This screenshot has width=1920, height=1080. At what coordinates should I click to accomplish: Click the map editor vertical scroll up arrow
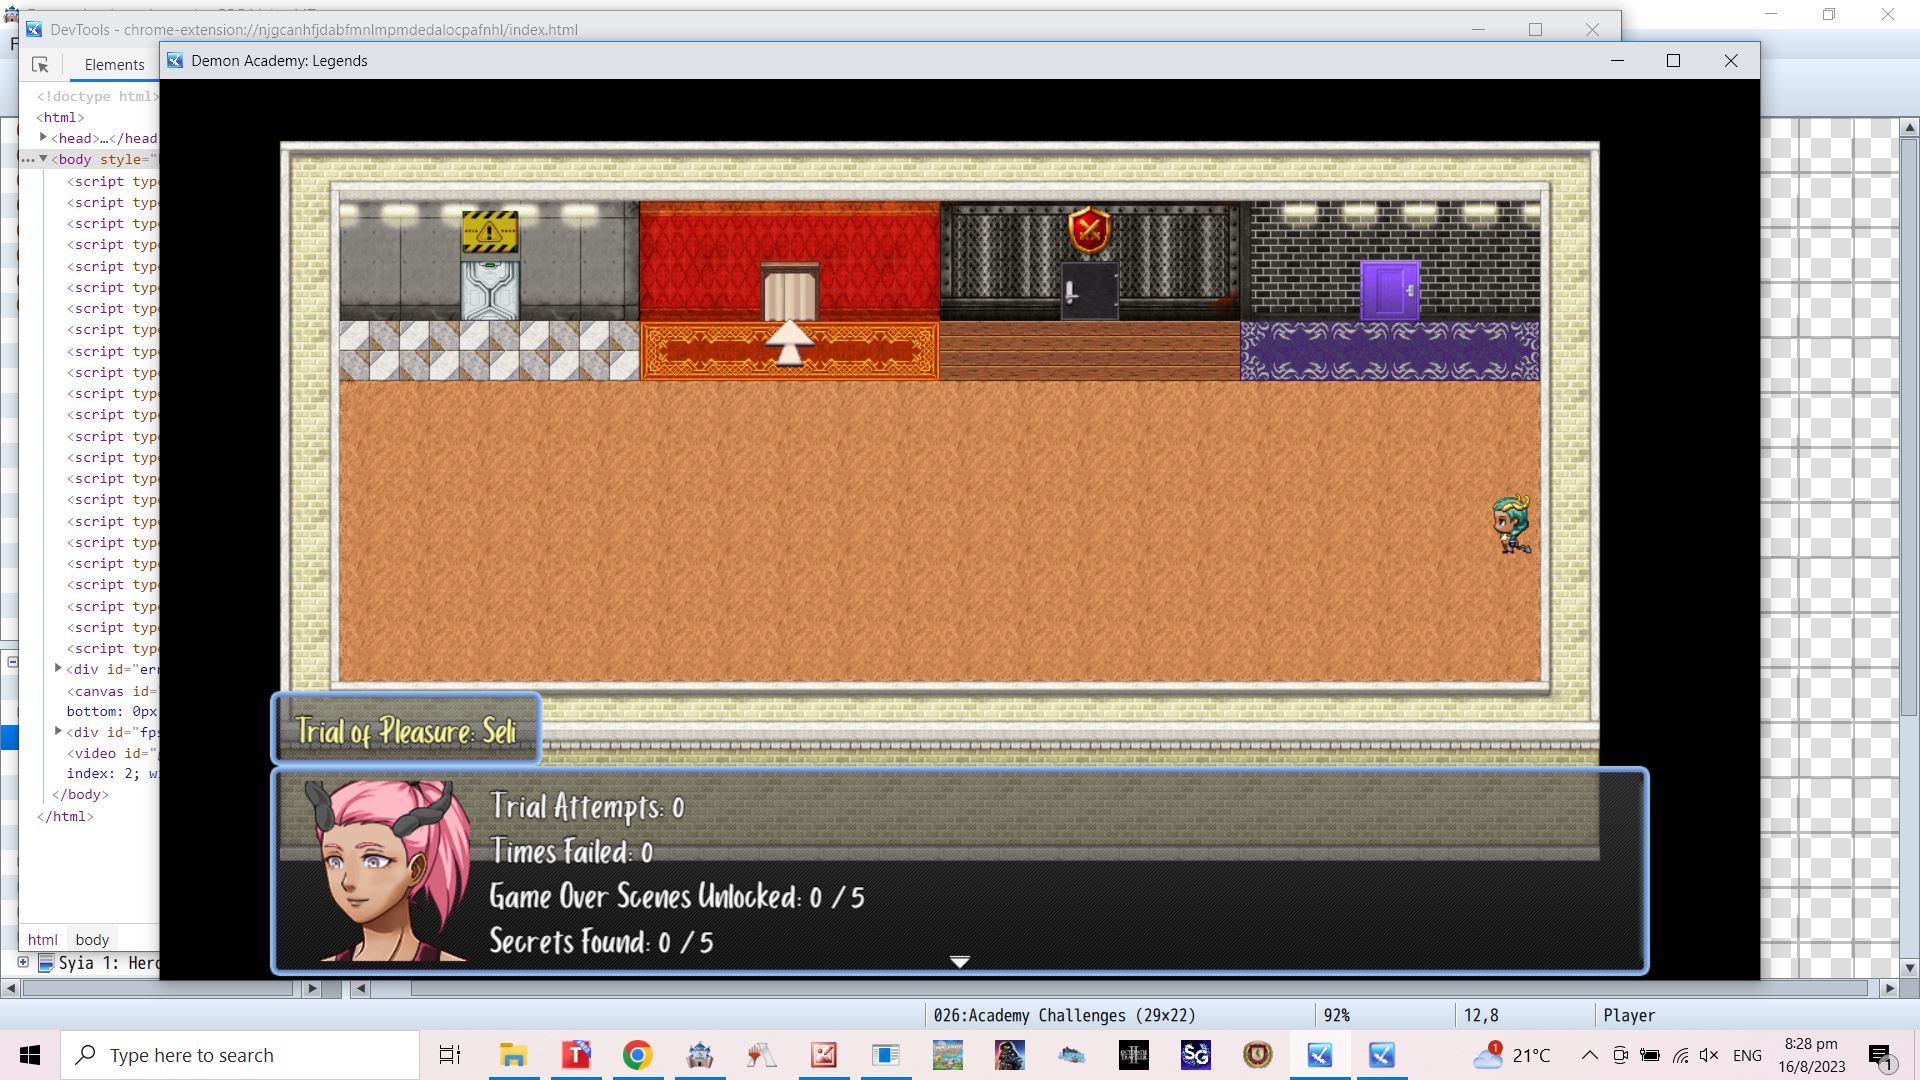pos(1909,128)
